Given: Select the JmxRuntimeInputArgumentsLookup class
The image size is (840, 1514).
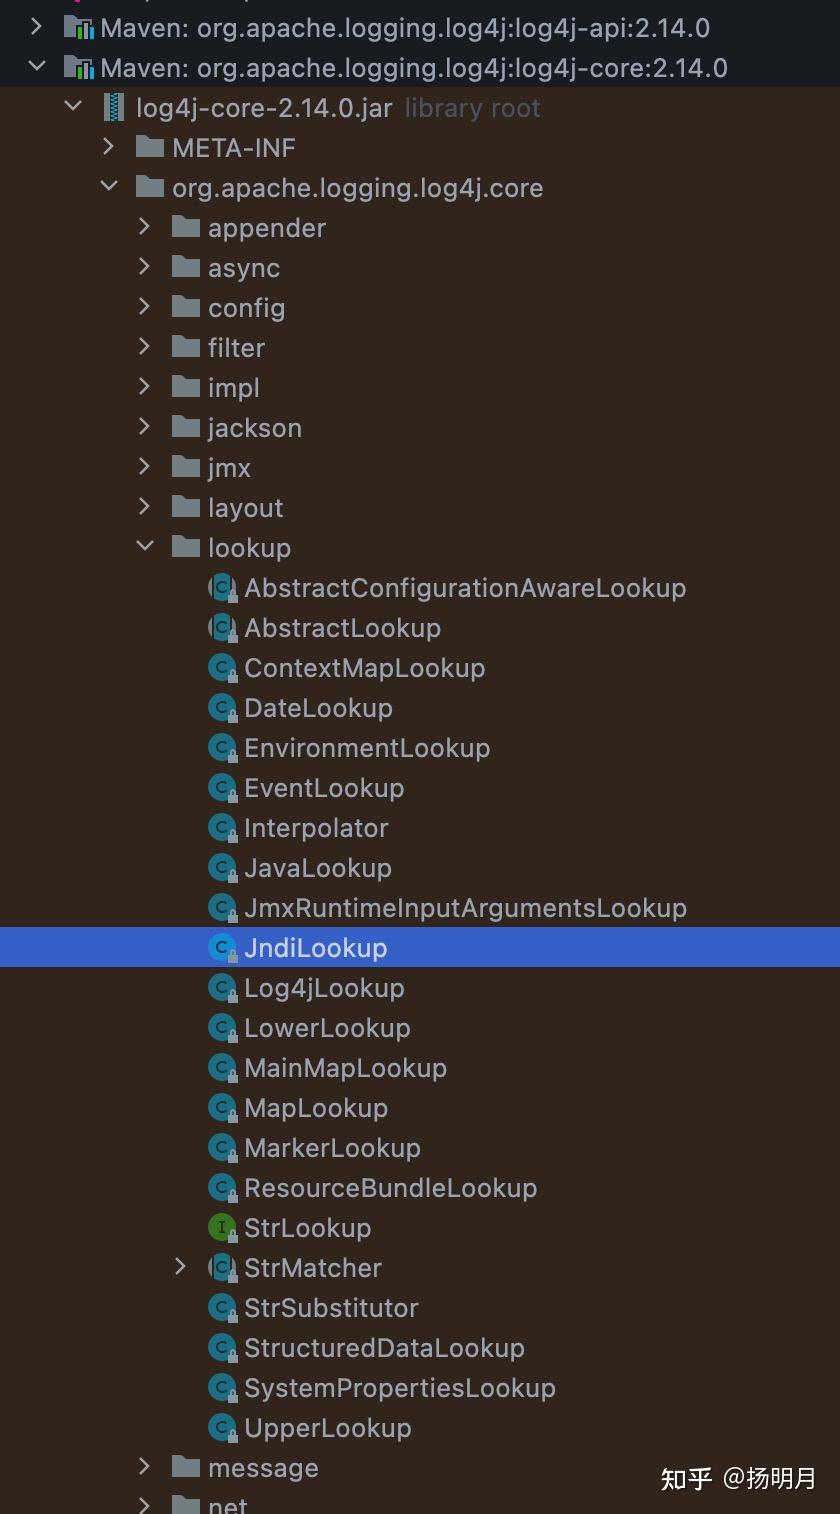Looking at the screenshot, I should point(465,908).
